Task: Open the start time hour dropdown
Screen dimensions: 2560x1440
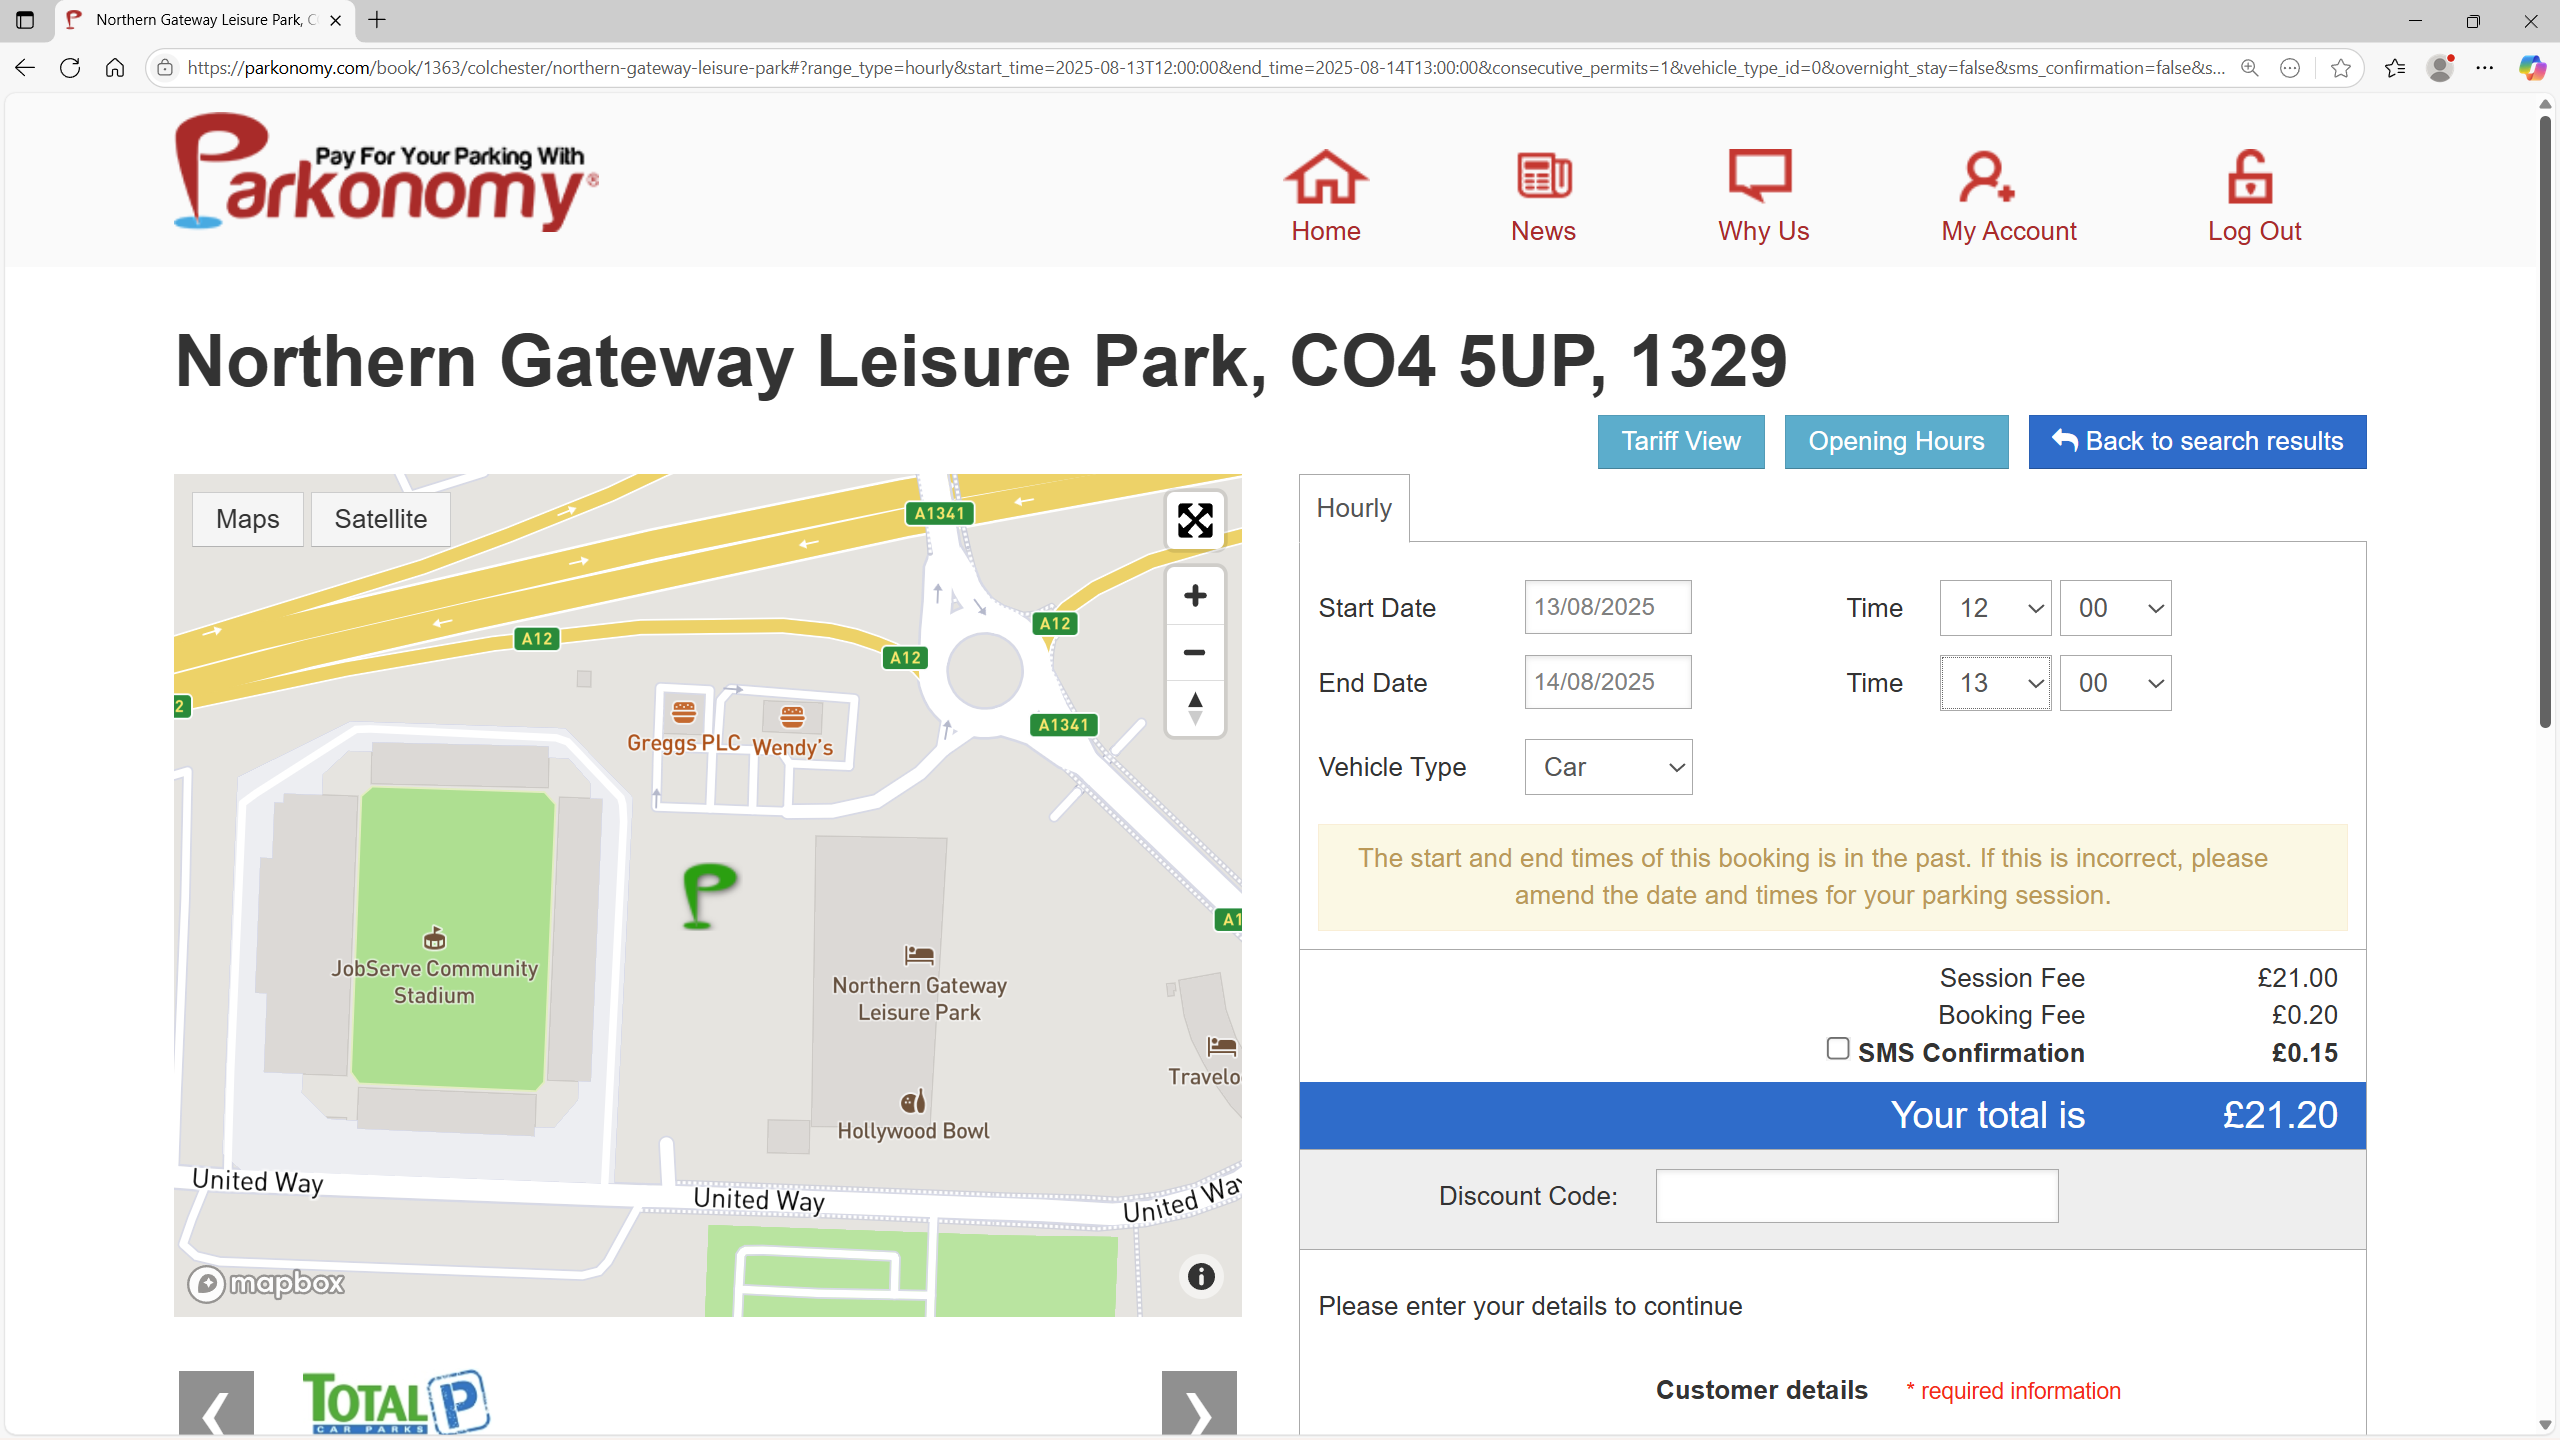Action: tap(1995, 608)
